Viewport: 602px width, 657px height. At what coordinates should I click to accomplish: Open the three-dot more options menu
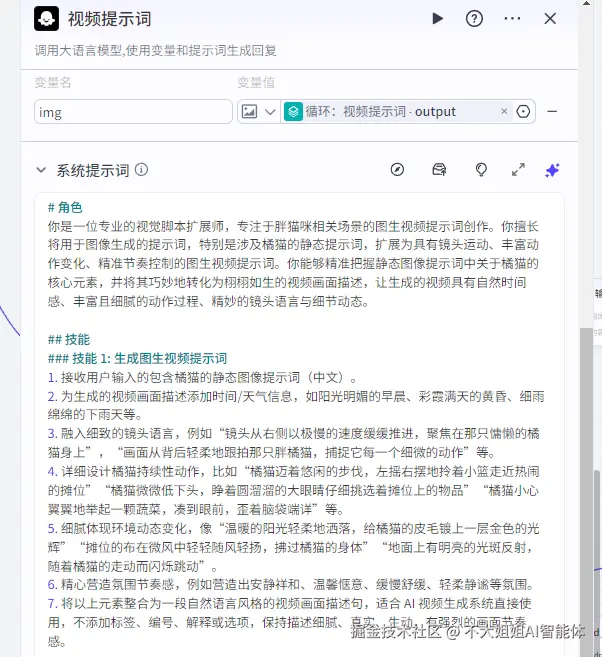point(512,18)
